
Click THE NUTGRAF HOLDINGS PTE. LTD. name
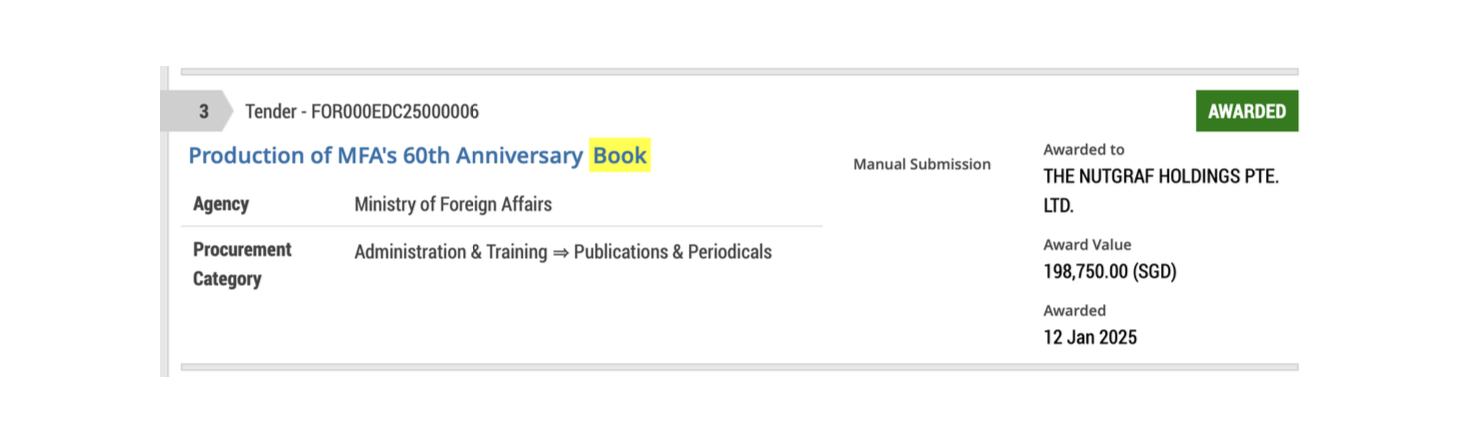1160,191
